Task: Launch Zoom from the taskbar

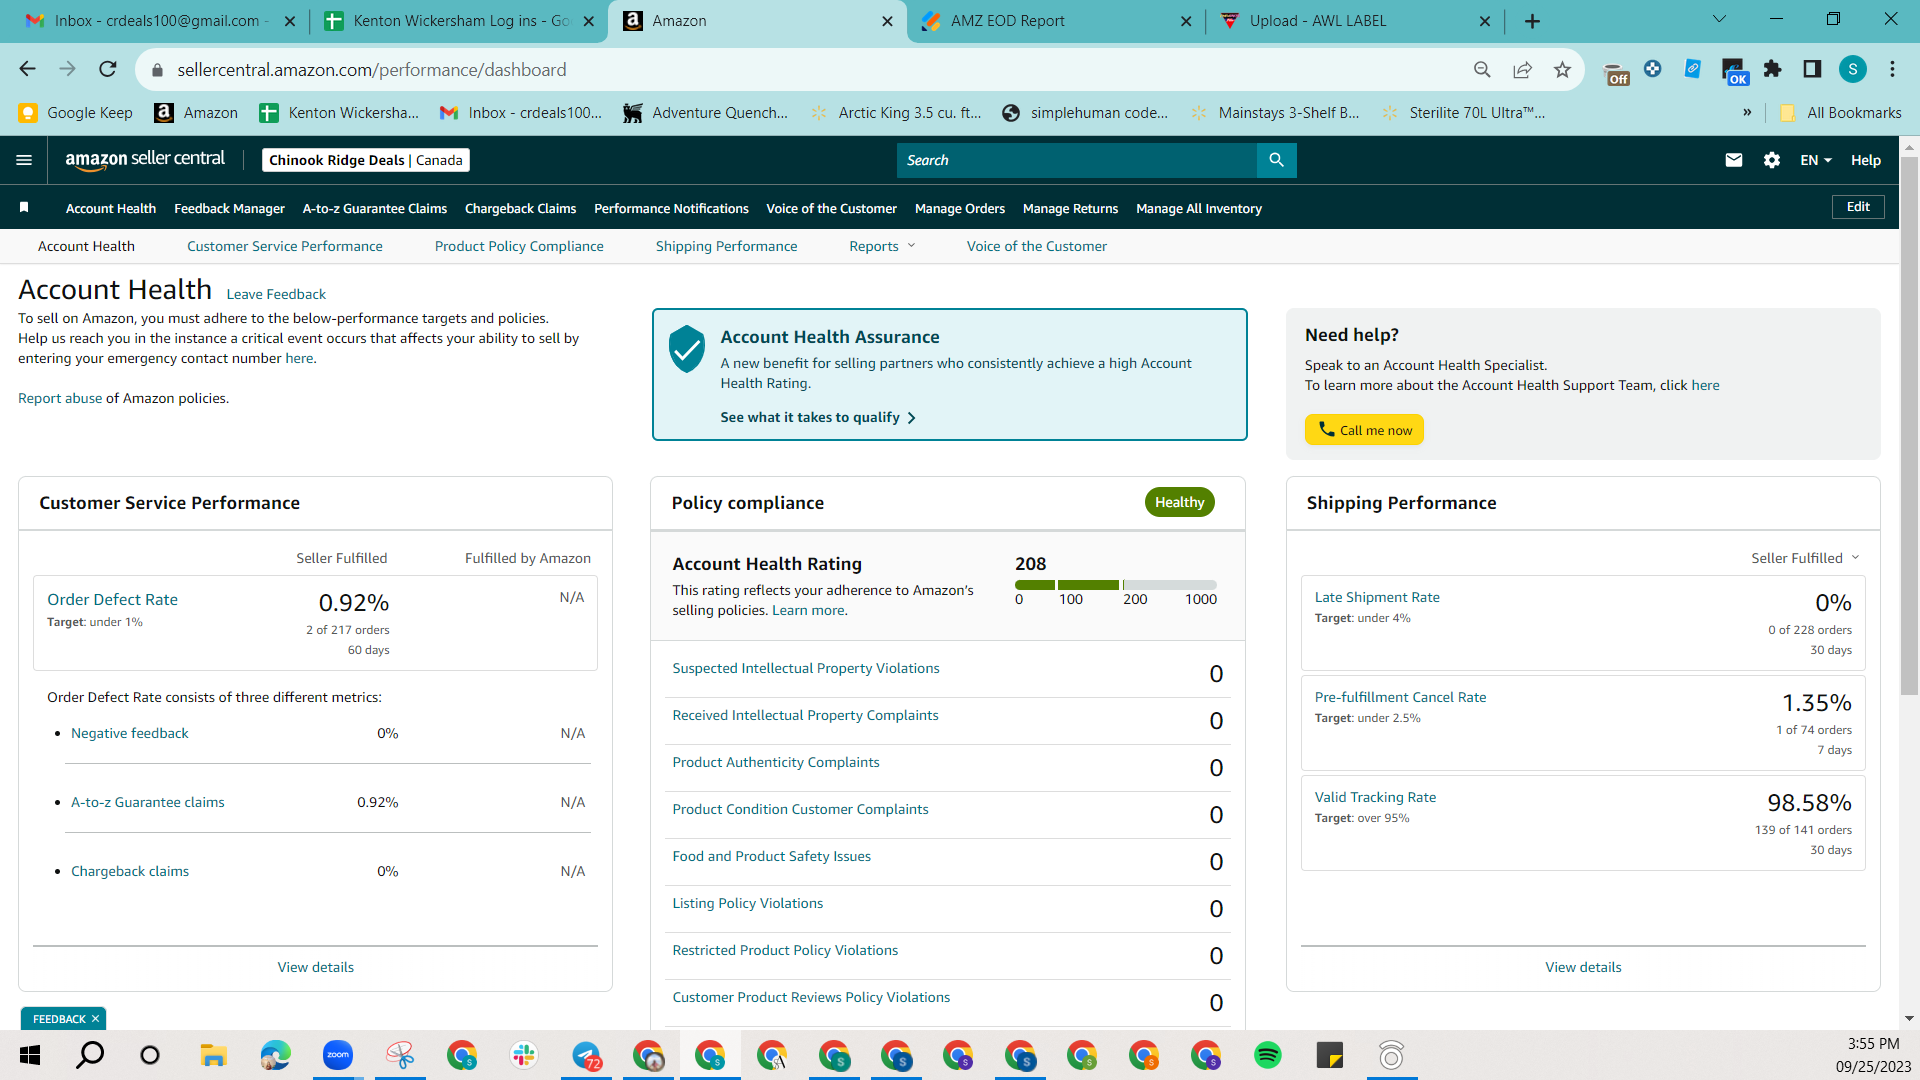Action: (338, 1055)
